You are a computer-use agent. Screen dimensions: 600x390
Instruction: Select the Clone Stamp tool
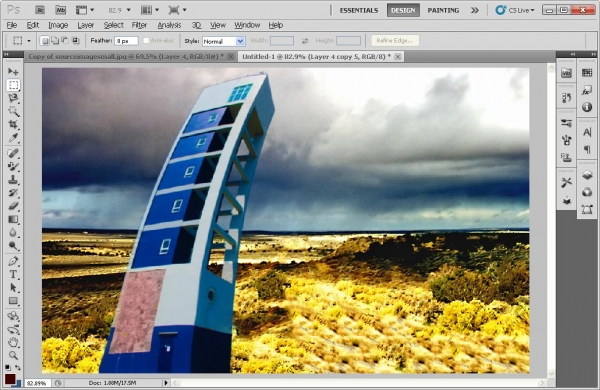click(13, 179)
